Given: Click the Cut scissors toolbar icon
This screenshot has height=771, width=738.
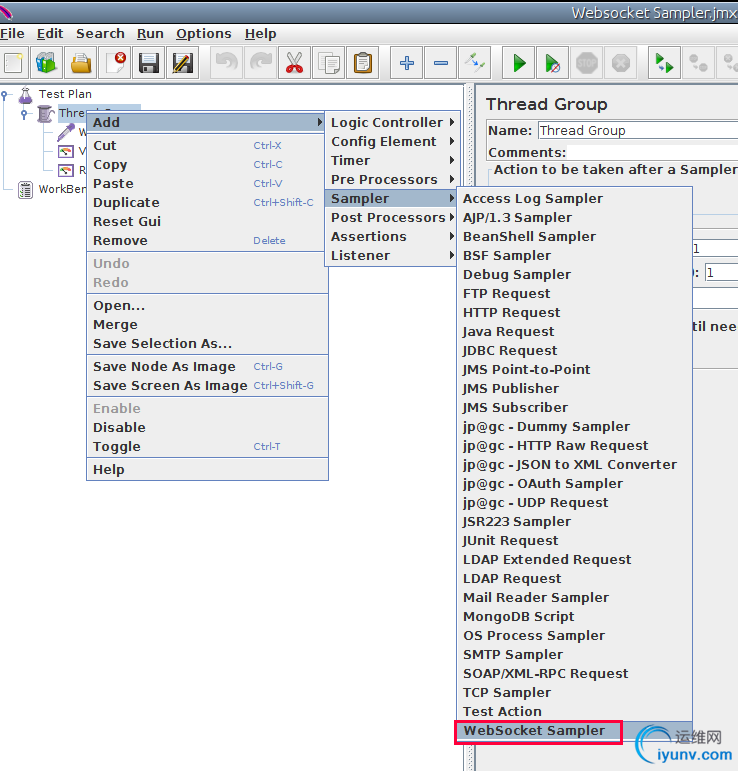Looking at the screenshot, I should (294, 63).
